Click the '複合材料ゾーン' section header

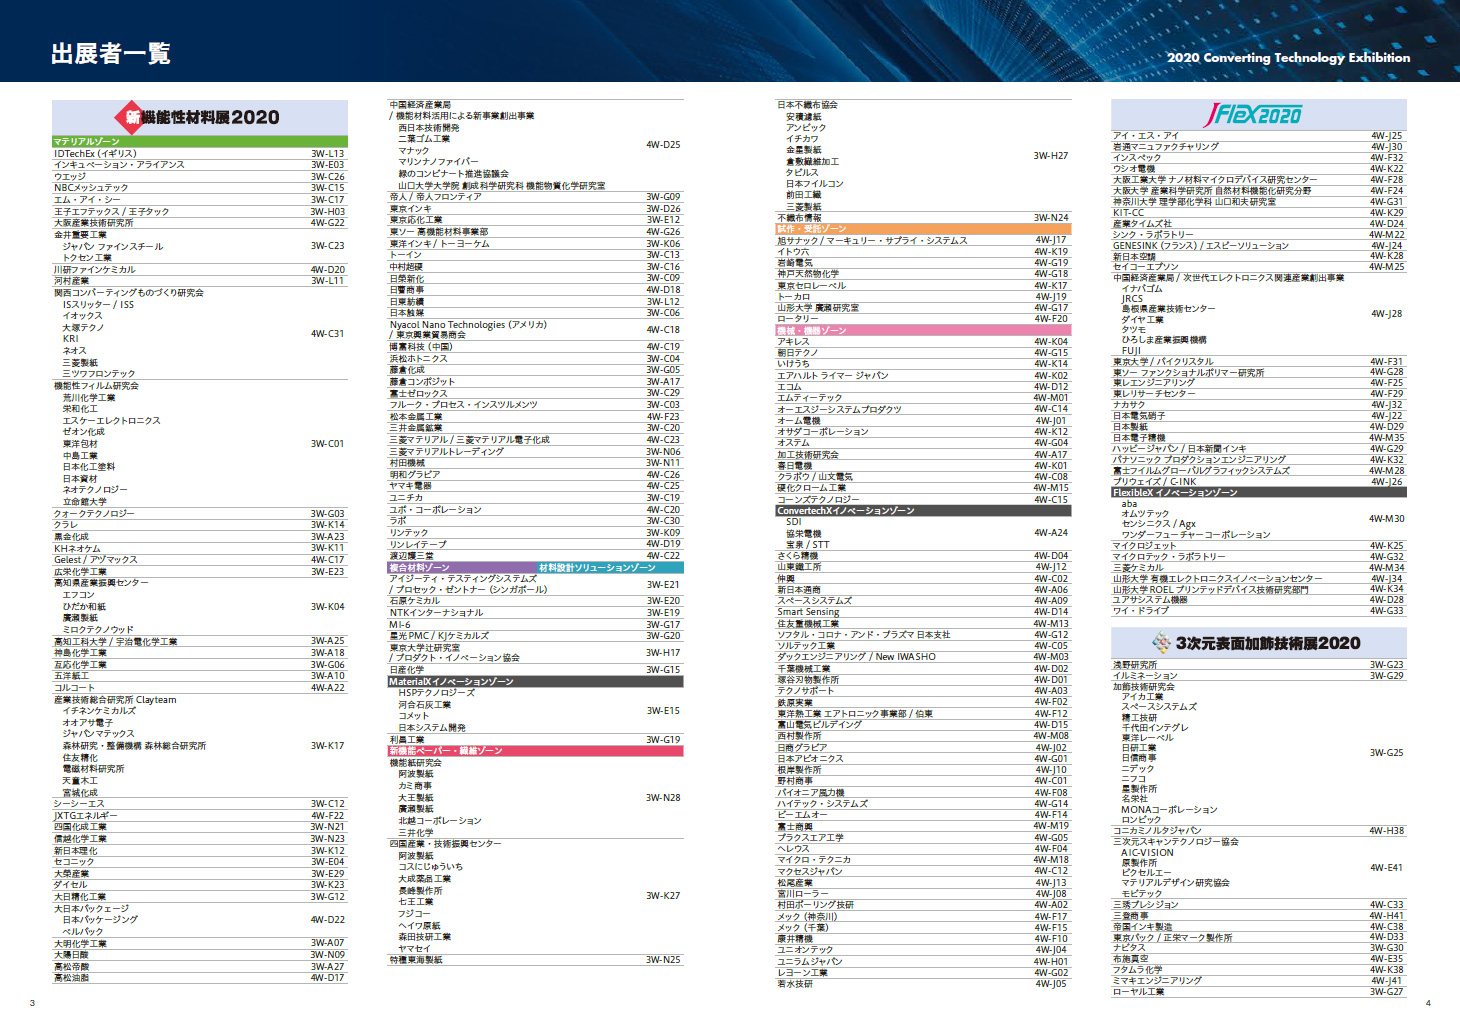click(x=460, y=567)
